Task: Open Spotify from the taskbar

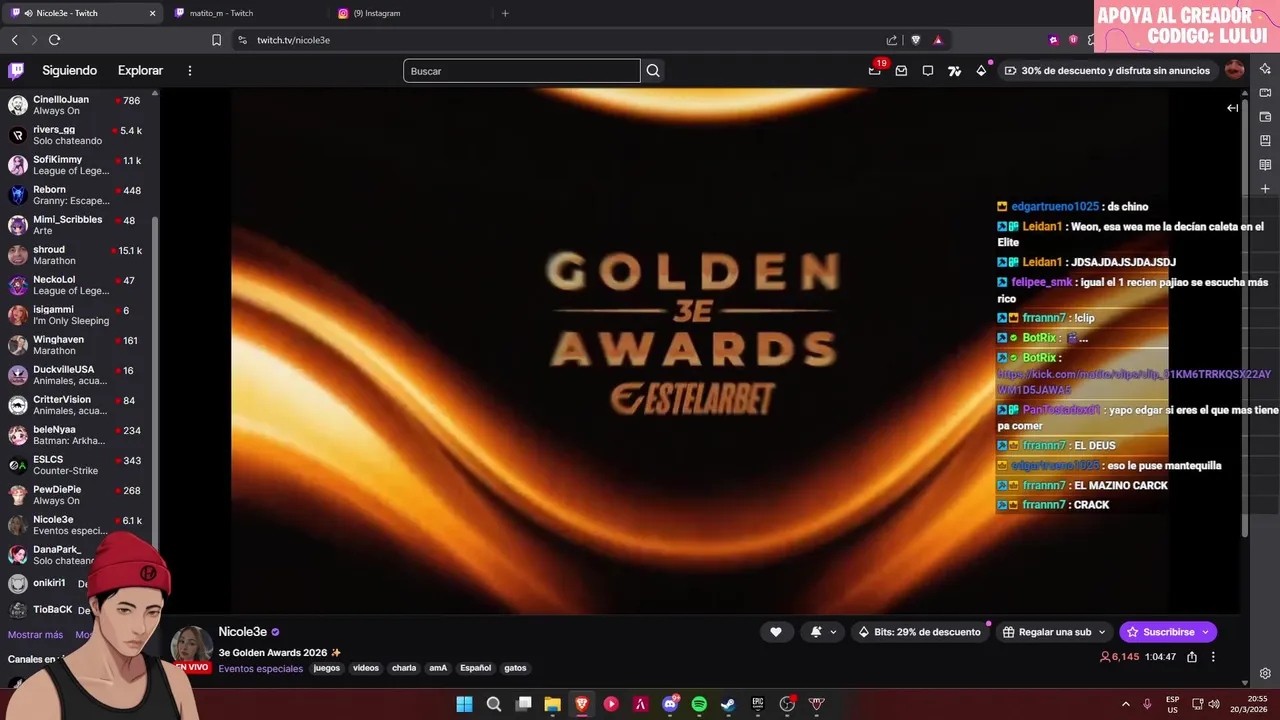Action: coord(699,704)
